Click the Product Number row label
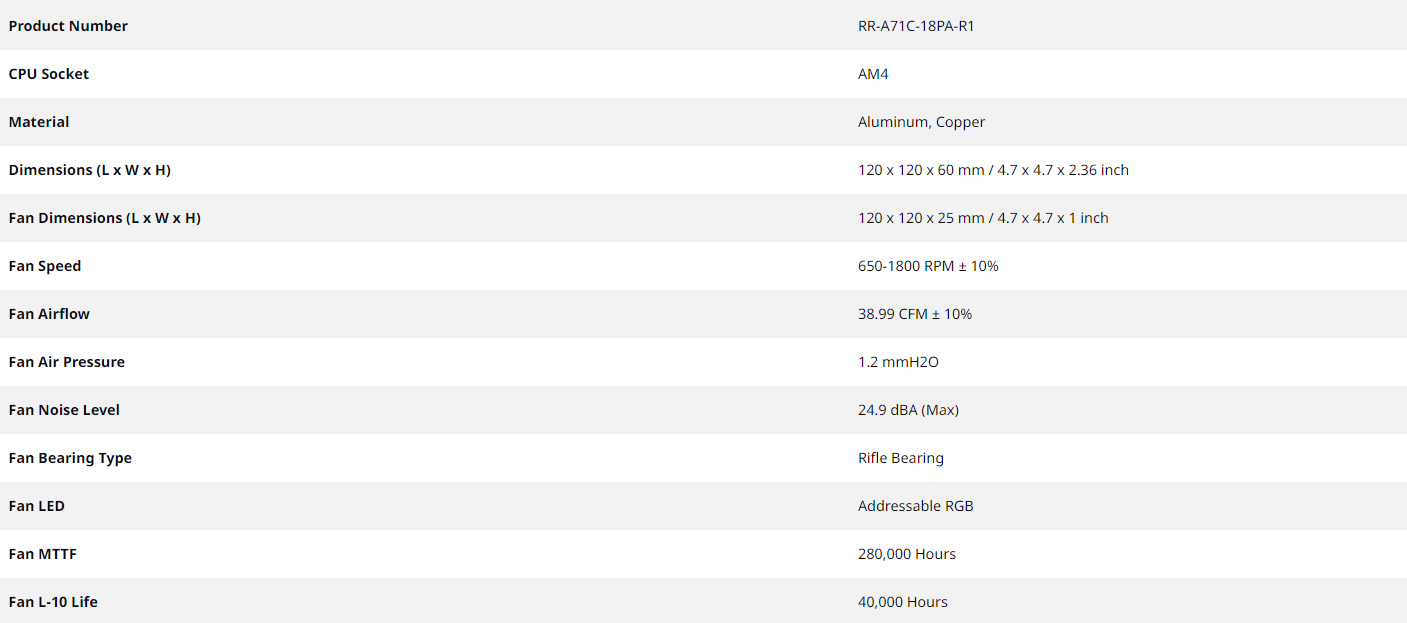The image size is (1407, 623). [x=68, y=26]
